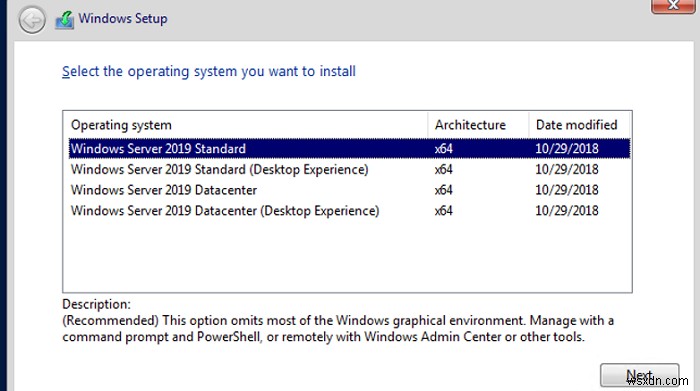The width and height of the screenshot is (700, 391).
Task: Select Windows Server 2019 Standard (Desktop Experience)
Action: pos(349,169)
